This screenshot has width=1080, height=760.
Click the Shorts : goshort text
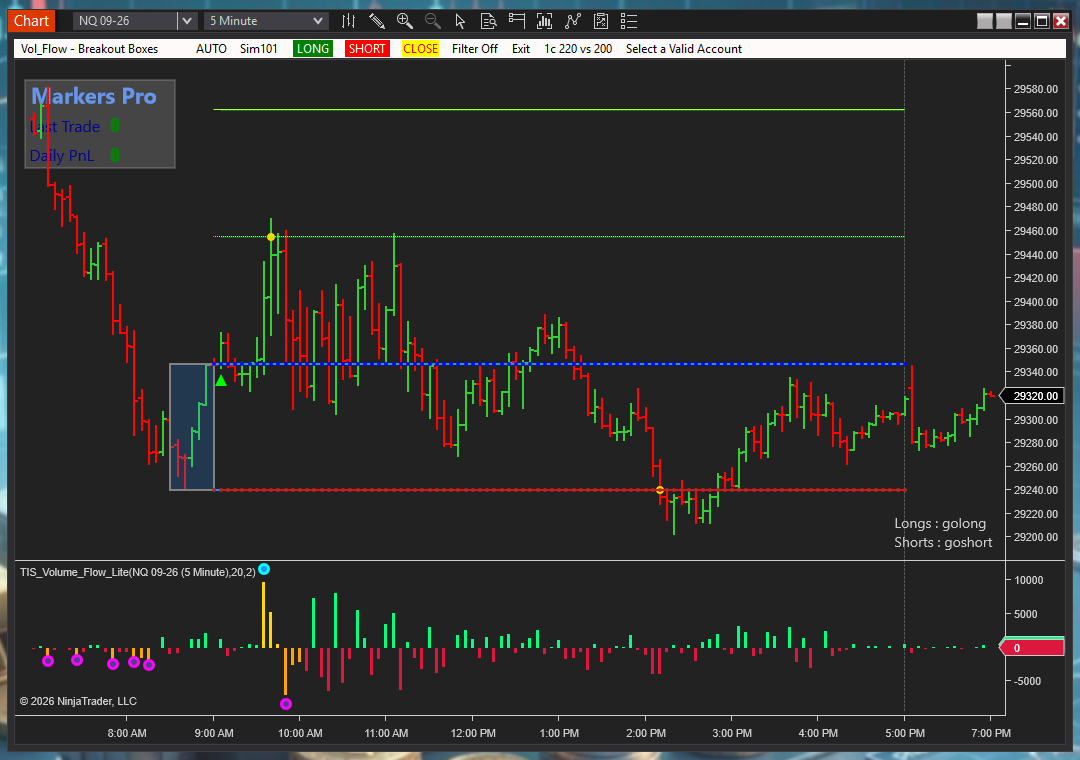(x=943, y=542)
